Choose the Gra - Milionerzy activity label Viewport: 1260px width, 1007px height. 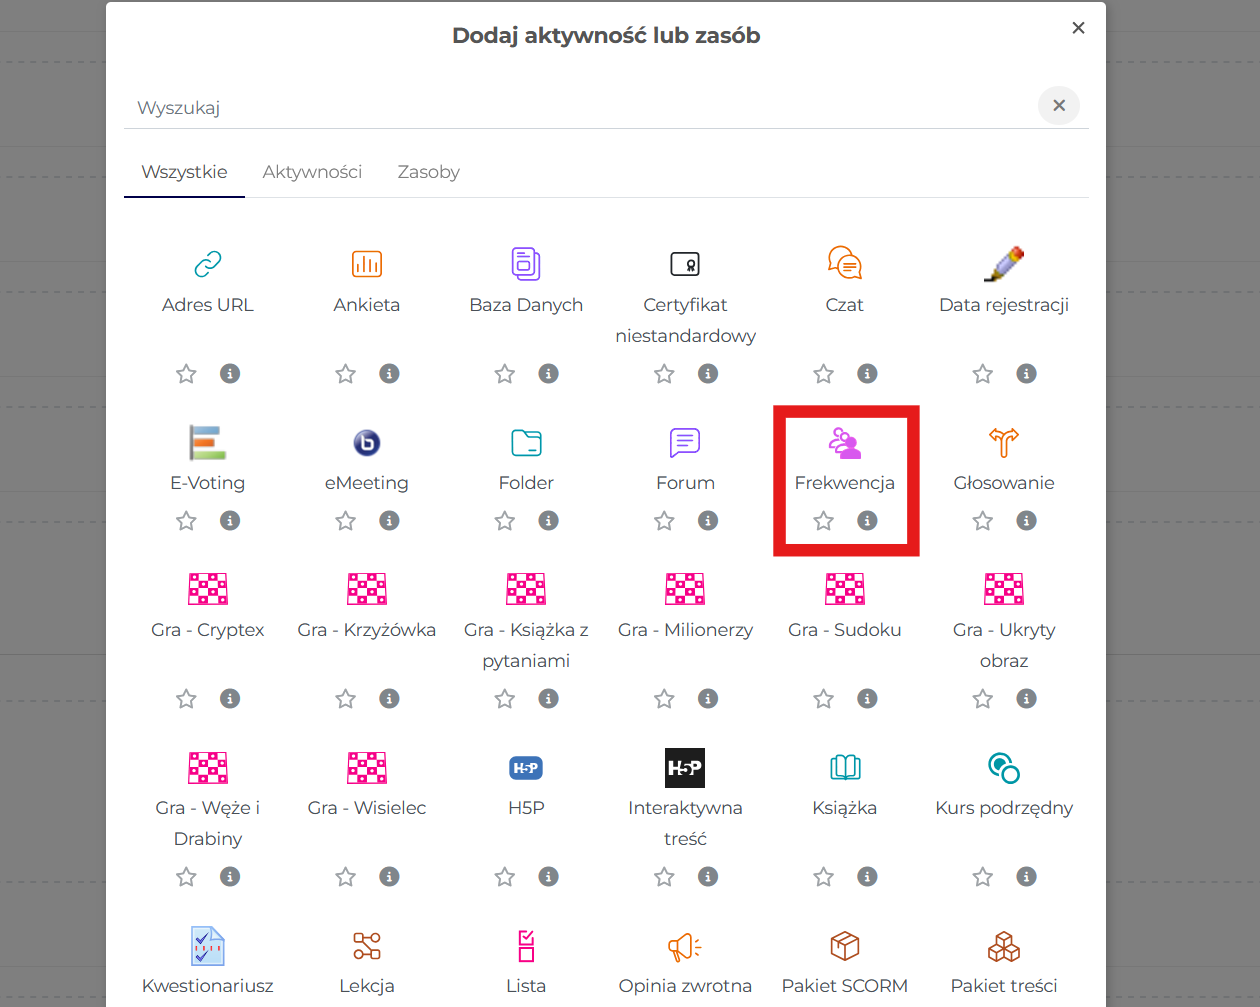[685, 630]
